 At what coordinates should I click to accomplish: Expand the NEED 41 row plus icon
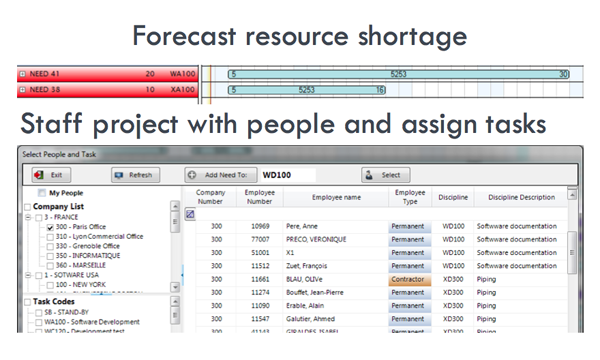click(23, 74)
